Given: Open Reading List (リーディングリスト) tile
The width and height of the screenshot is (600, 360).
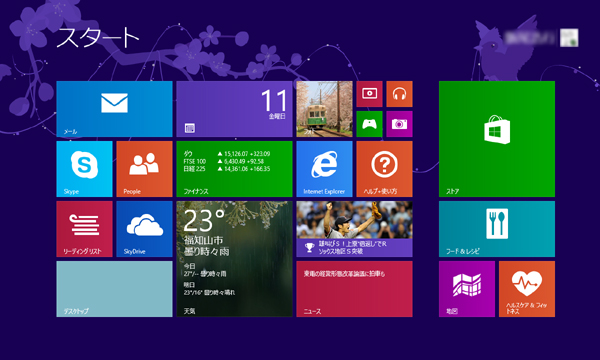Looking at the screenshot, I should pyautogui.click(x=84, y=229).
